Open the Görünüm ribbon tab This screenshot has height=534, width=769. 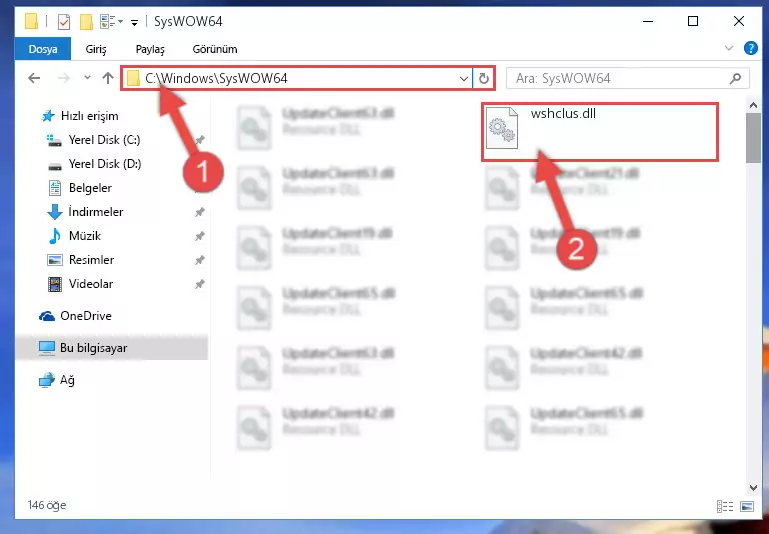(215, 49)
